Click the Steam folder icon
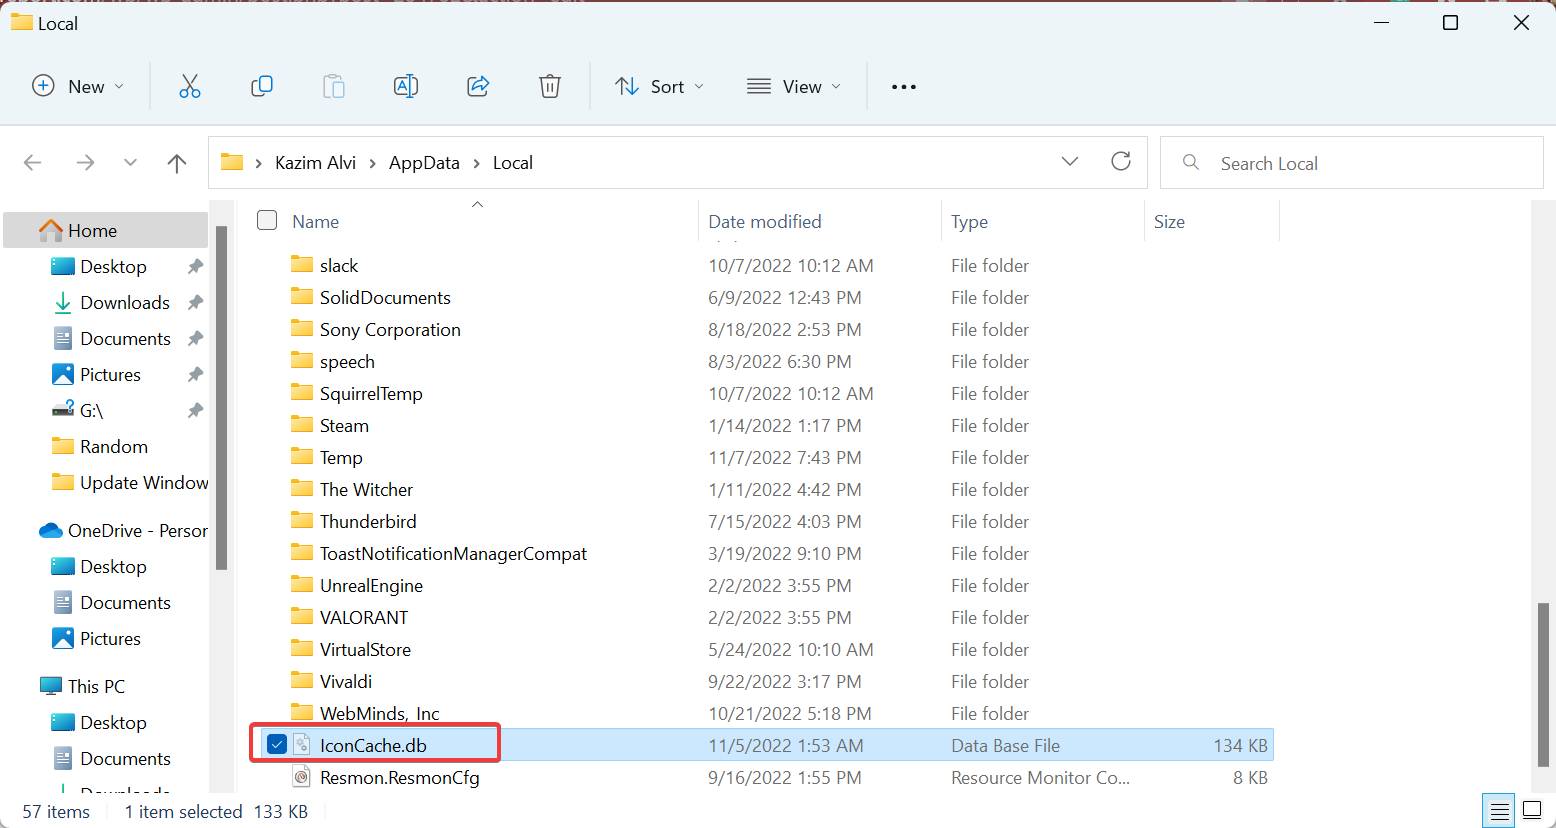The height and width of the screenshot is (828, 1556). click(302, 425)
